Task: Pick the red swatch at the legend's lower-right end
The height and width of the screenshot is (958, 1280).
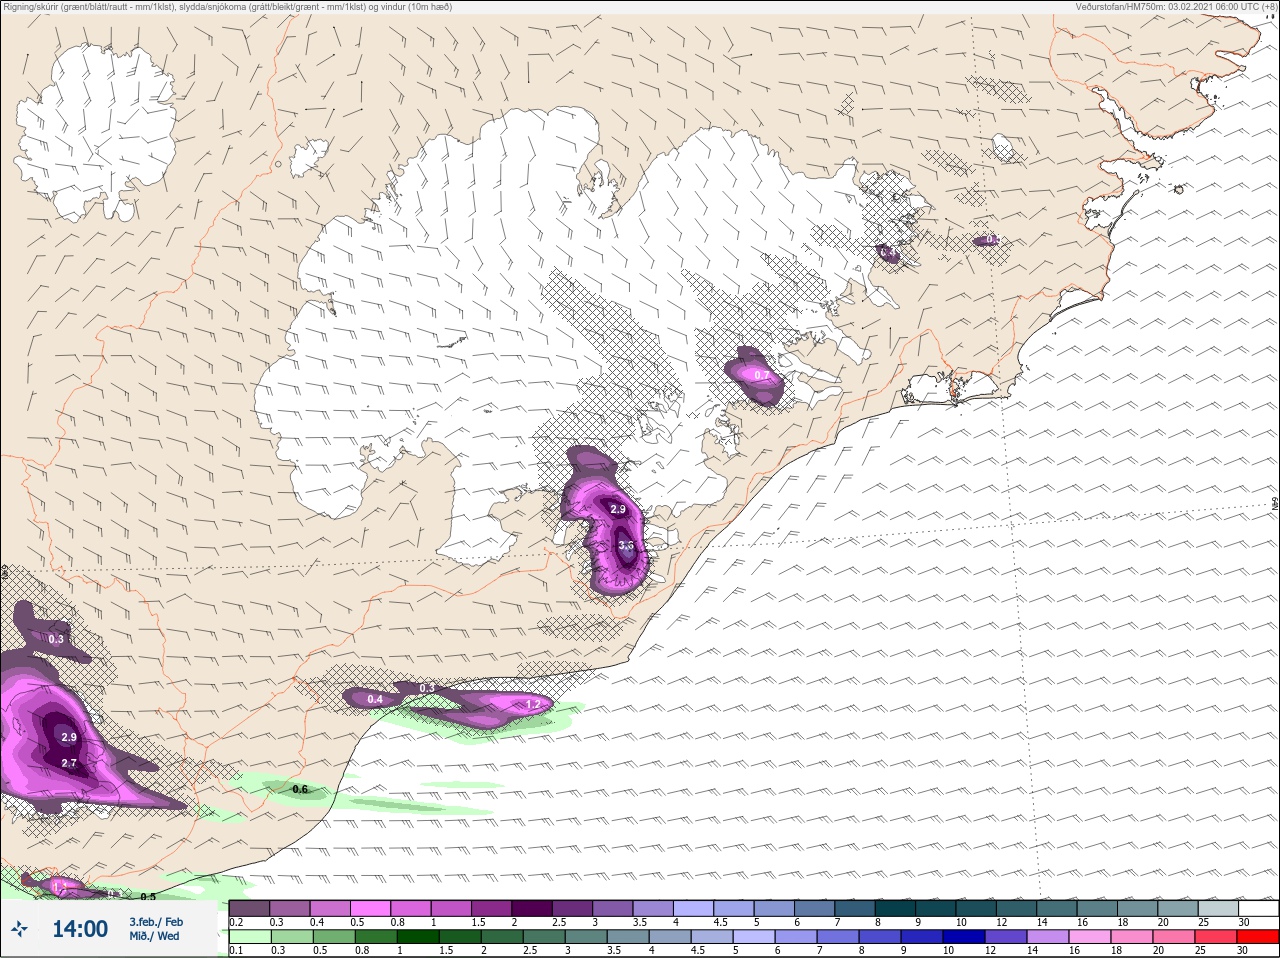Action: click(x=1256, y=937)
